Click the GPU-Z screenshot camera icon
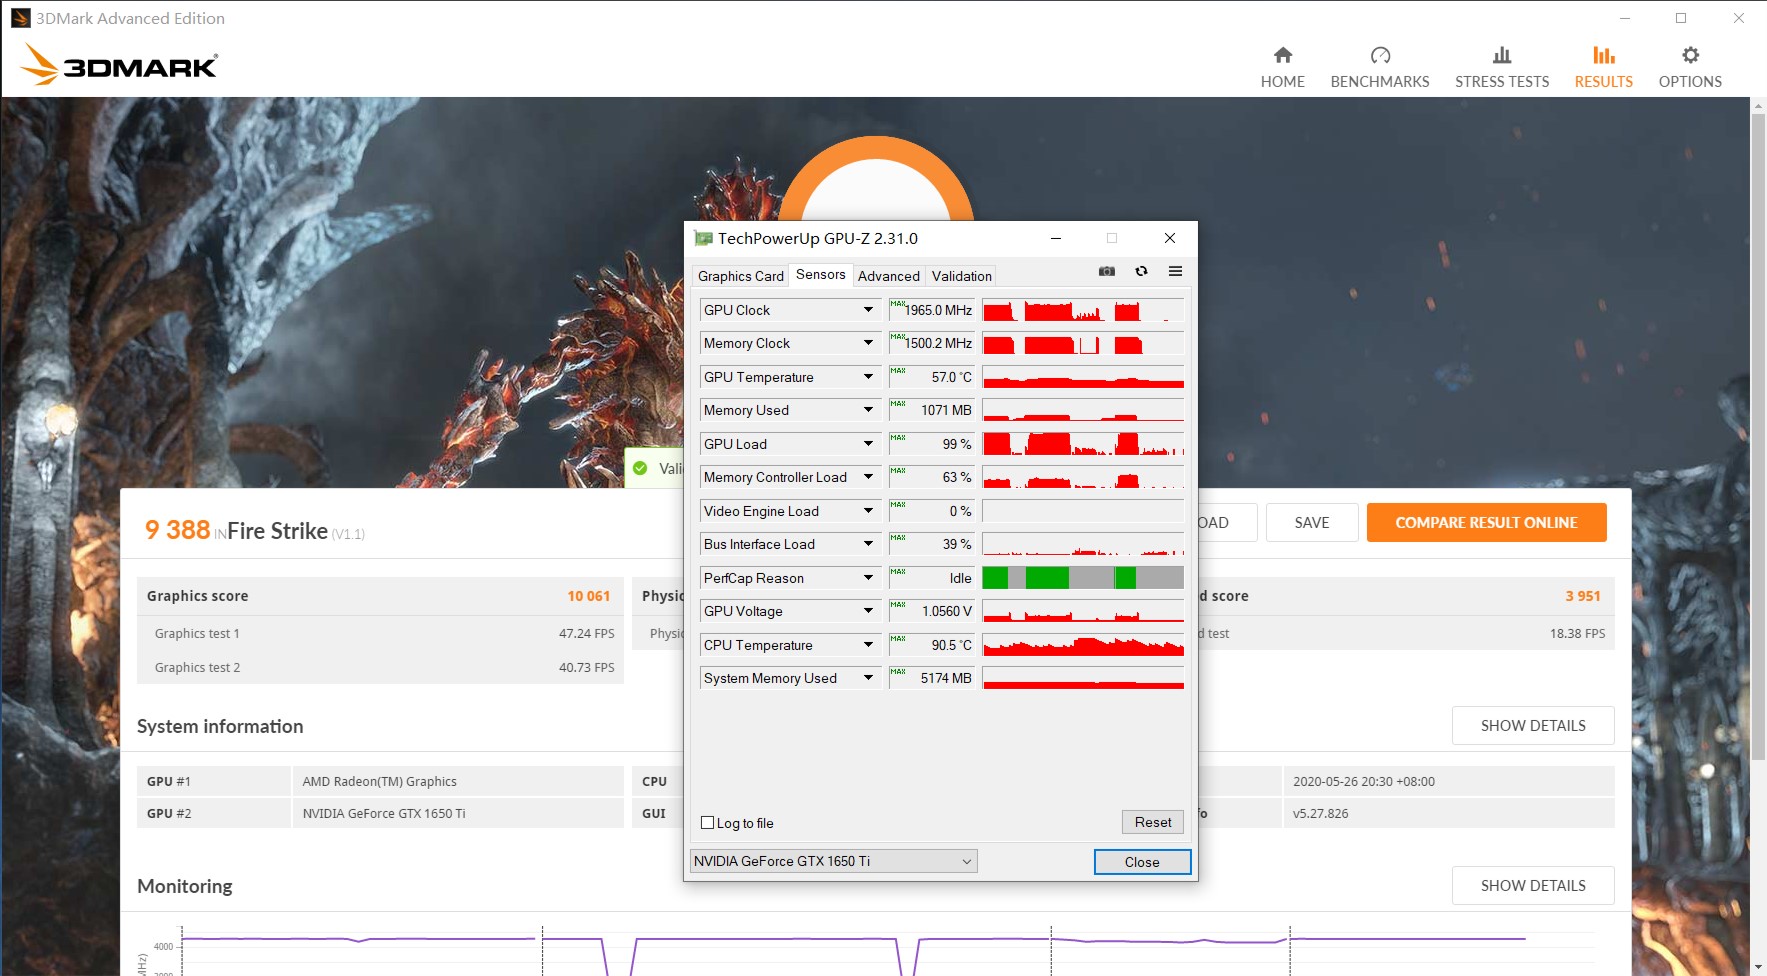 pos(1106,272)
